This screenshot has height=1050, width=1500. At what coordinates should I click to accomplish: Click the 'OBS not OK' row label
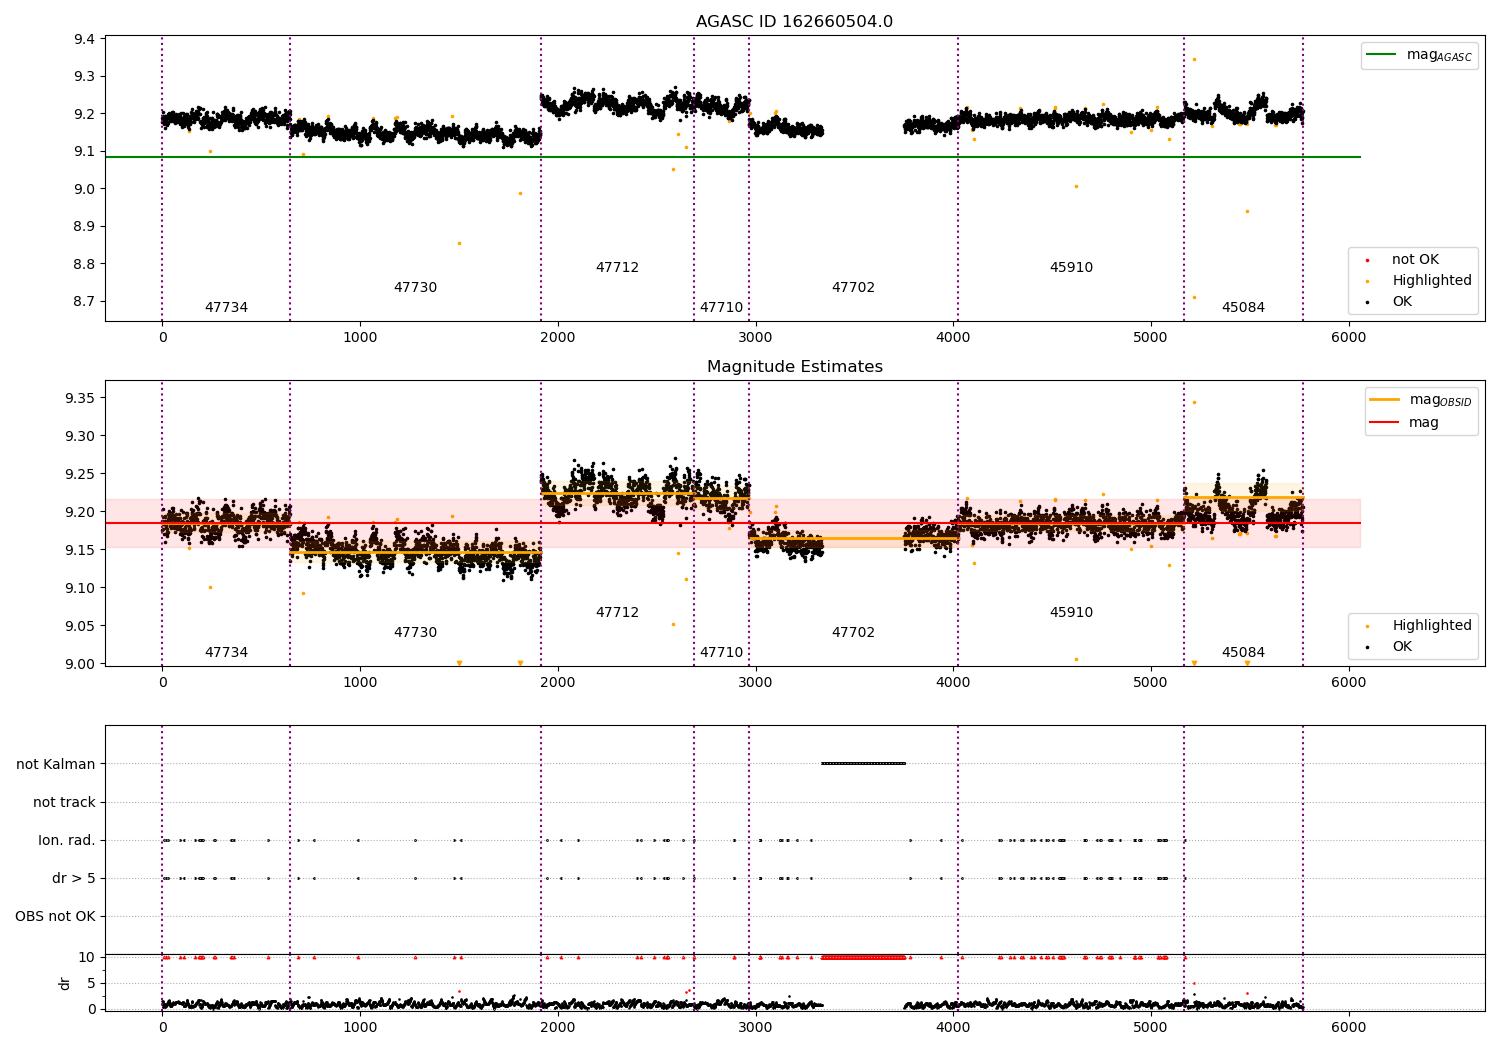tap(56, 916)
